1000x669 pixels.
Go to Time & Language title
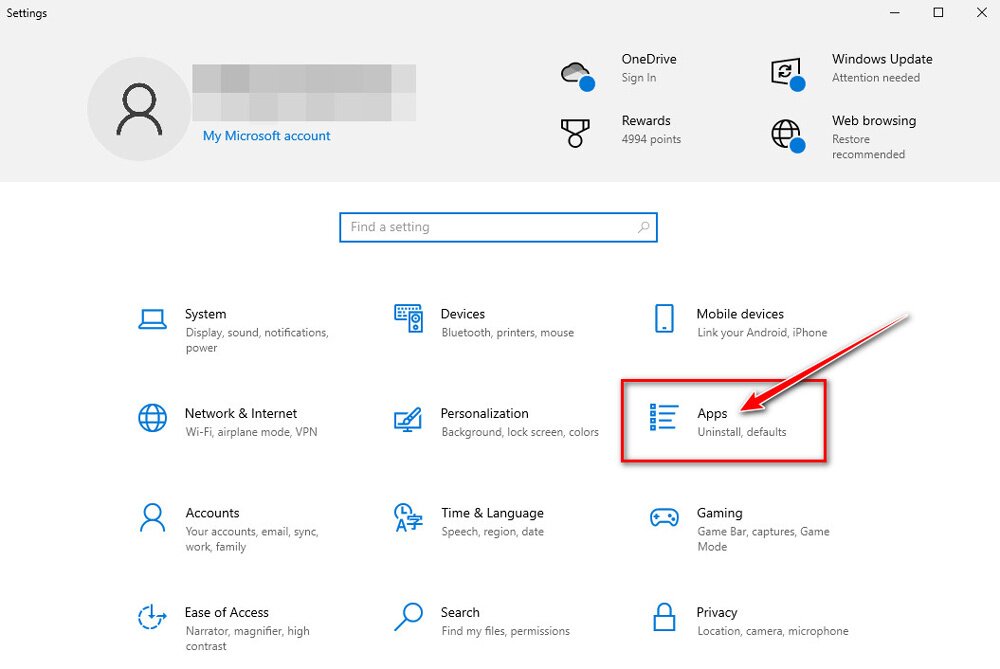point(492,513)
